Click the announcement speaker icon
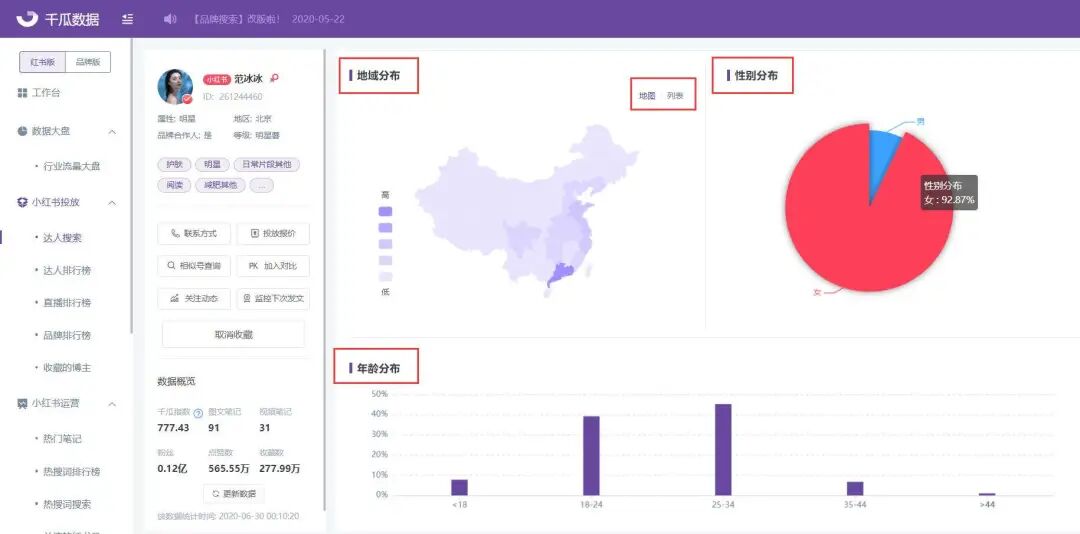Image resolution: width=1080 pixels, height=534 pixels. point(170,19)
